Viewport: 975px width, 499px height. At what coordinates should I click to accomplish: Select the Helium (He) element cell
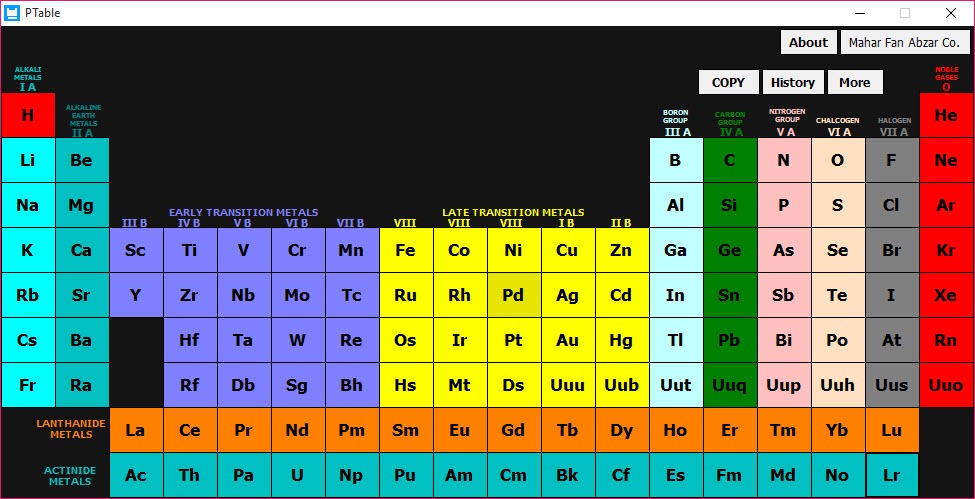[x=946, y=115]
